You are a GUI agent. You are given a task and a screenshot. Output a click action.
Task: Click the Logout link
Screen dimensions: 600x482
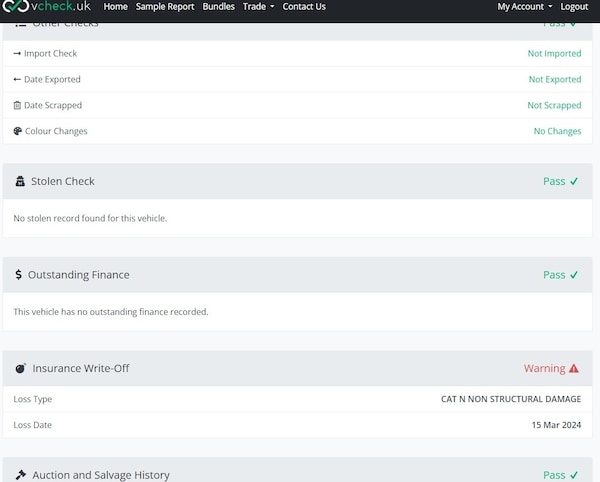[574, 7]
